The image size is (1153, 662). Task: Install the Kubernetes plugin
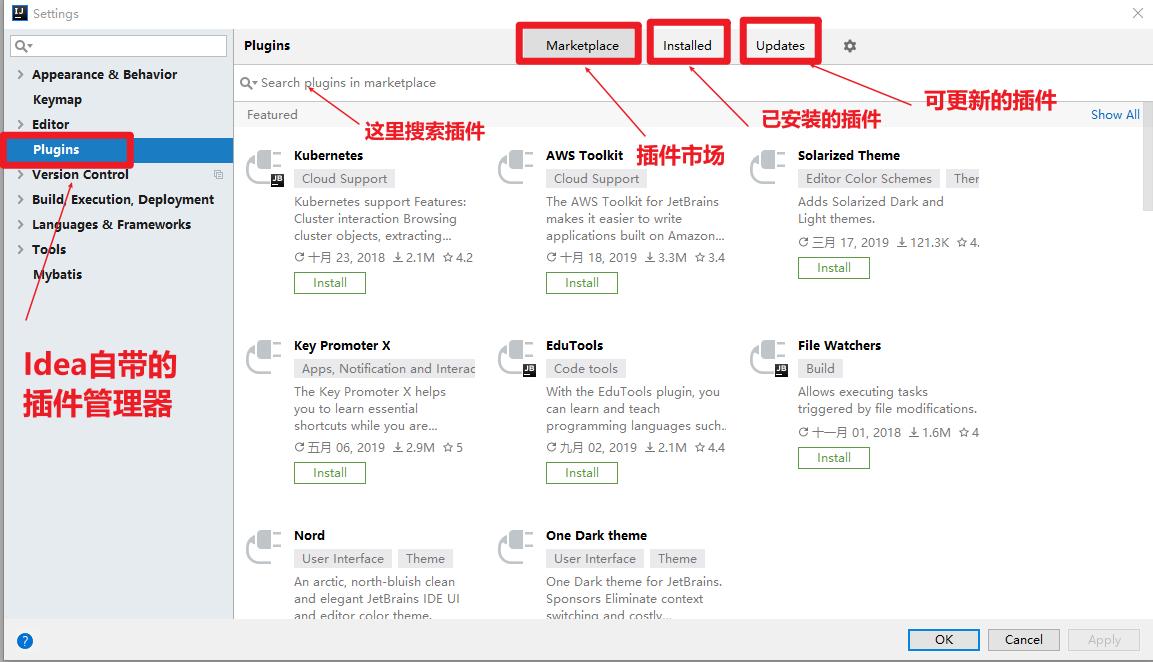click(329, 283)
